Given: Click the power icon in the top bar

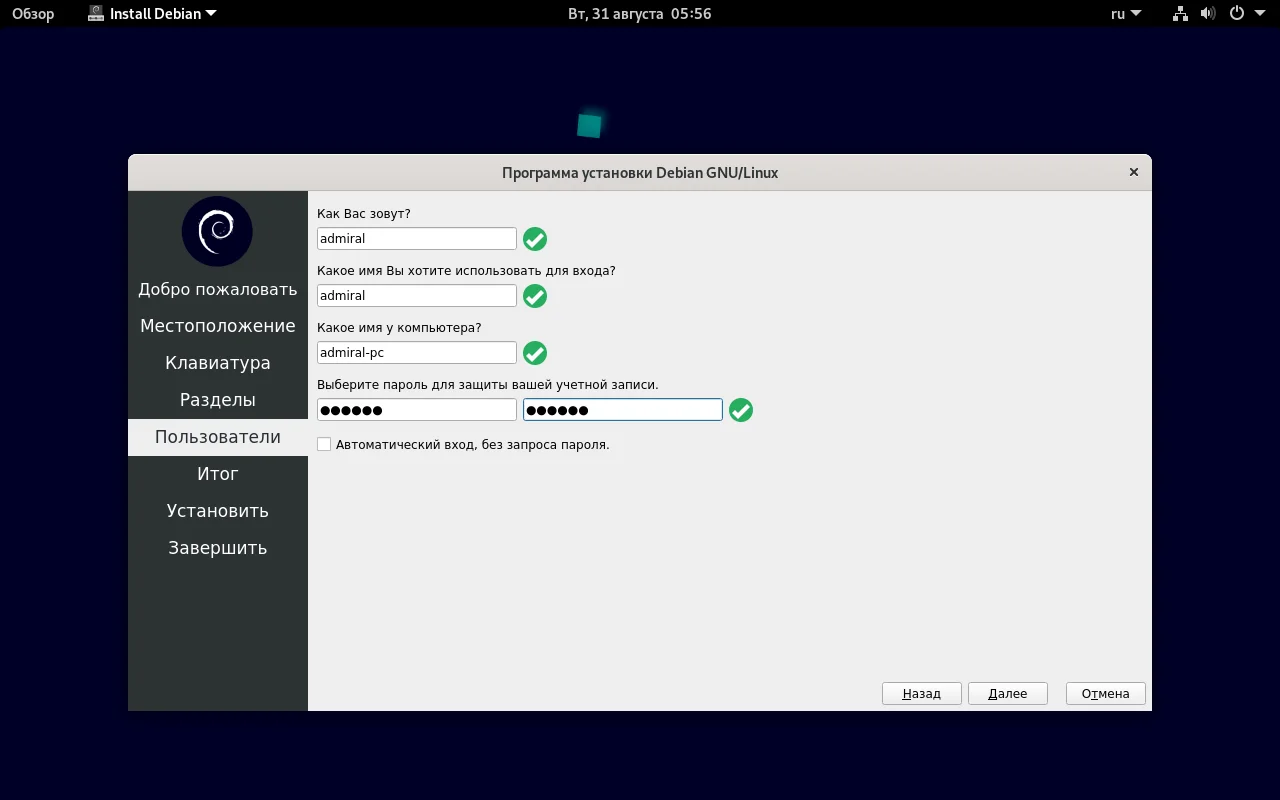Looking at the screenshot, I should pos(1237,13).
